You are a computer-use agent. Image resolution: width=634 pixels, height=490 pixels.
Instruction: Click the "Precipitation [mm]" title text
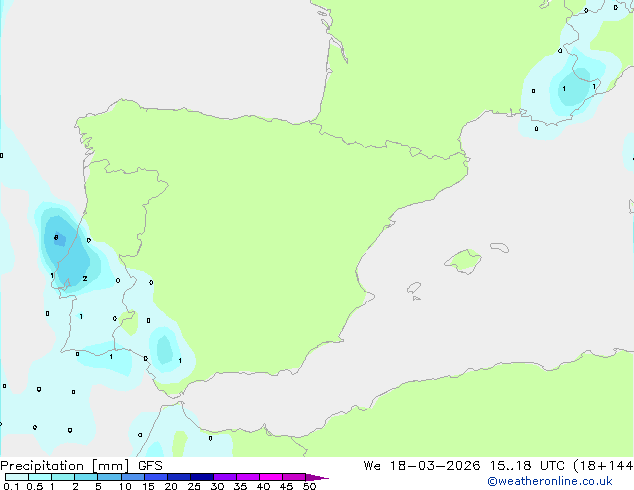point(65,466)
